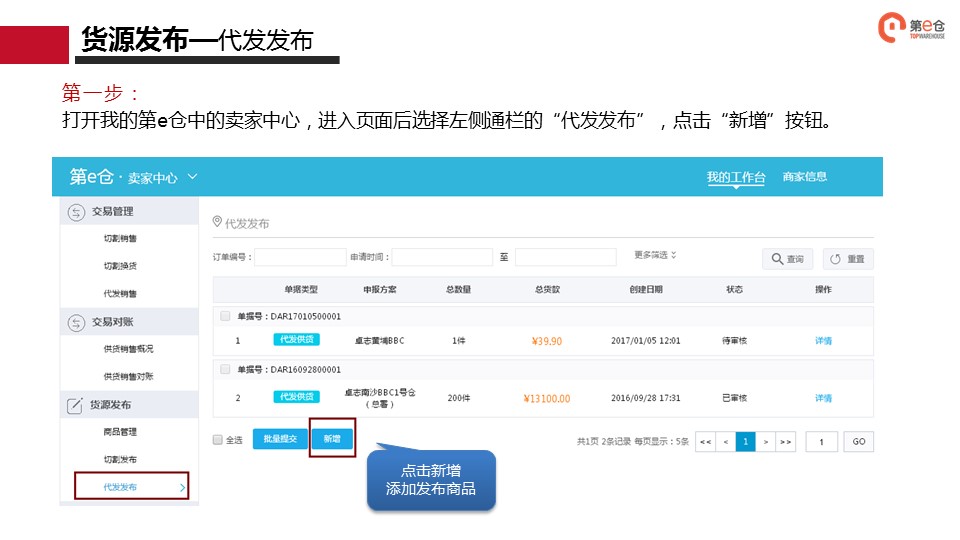Click the 第e仓 logo in top right
The height and width of the screenshot is (540, 960).
click(x=911, y=28)
